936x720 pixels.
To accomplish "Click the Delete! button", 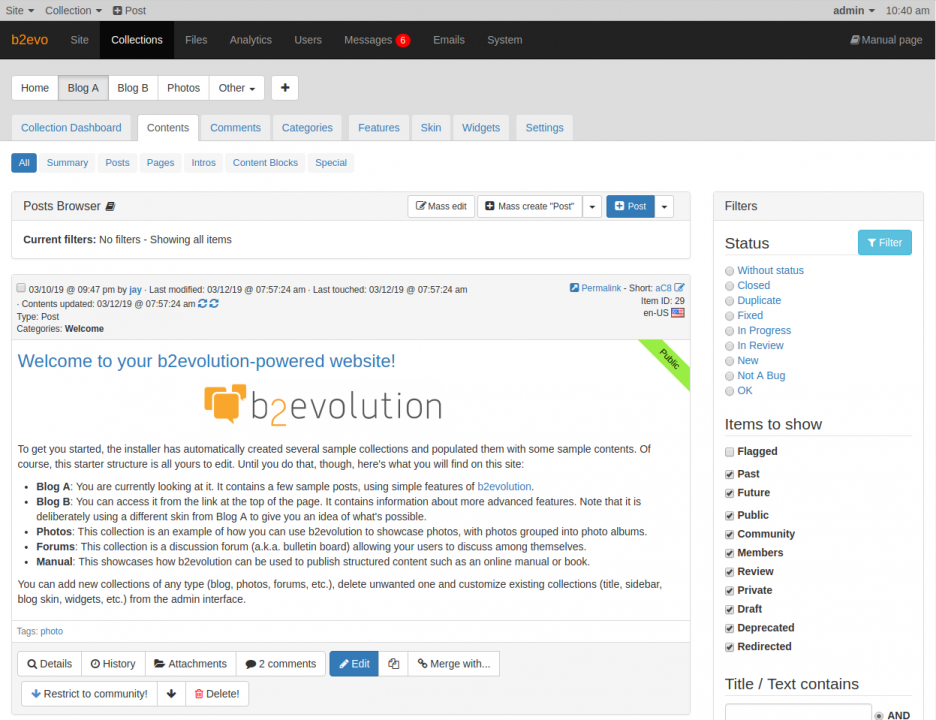I will tap(217, 694).
